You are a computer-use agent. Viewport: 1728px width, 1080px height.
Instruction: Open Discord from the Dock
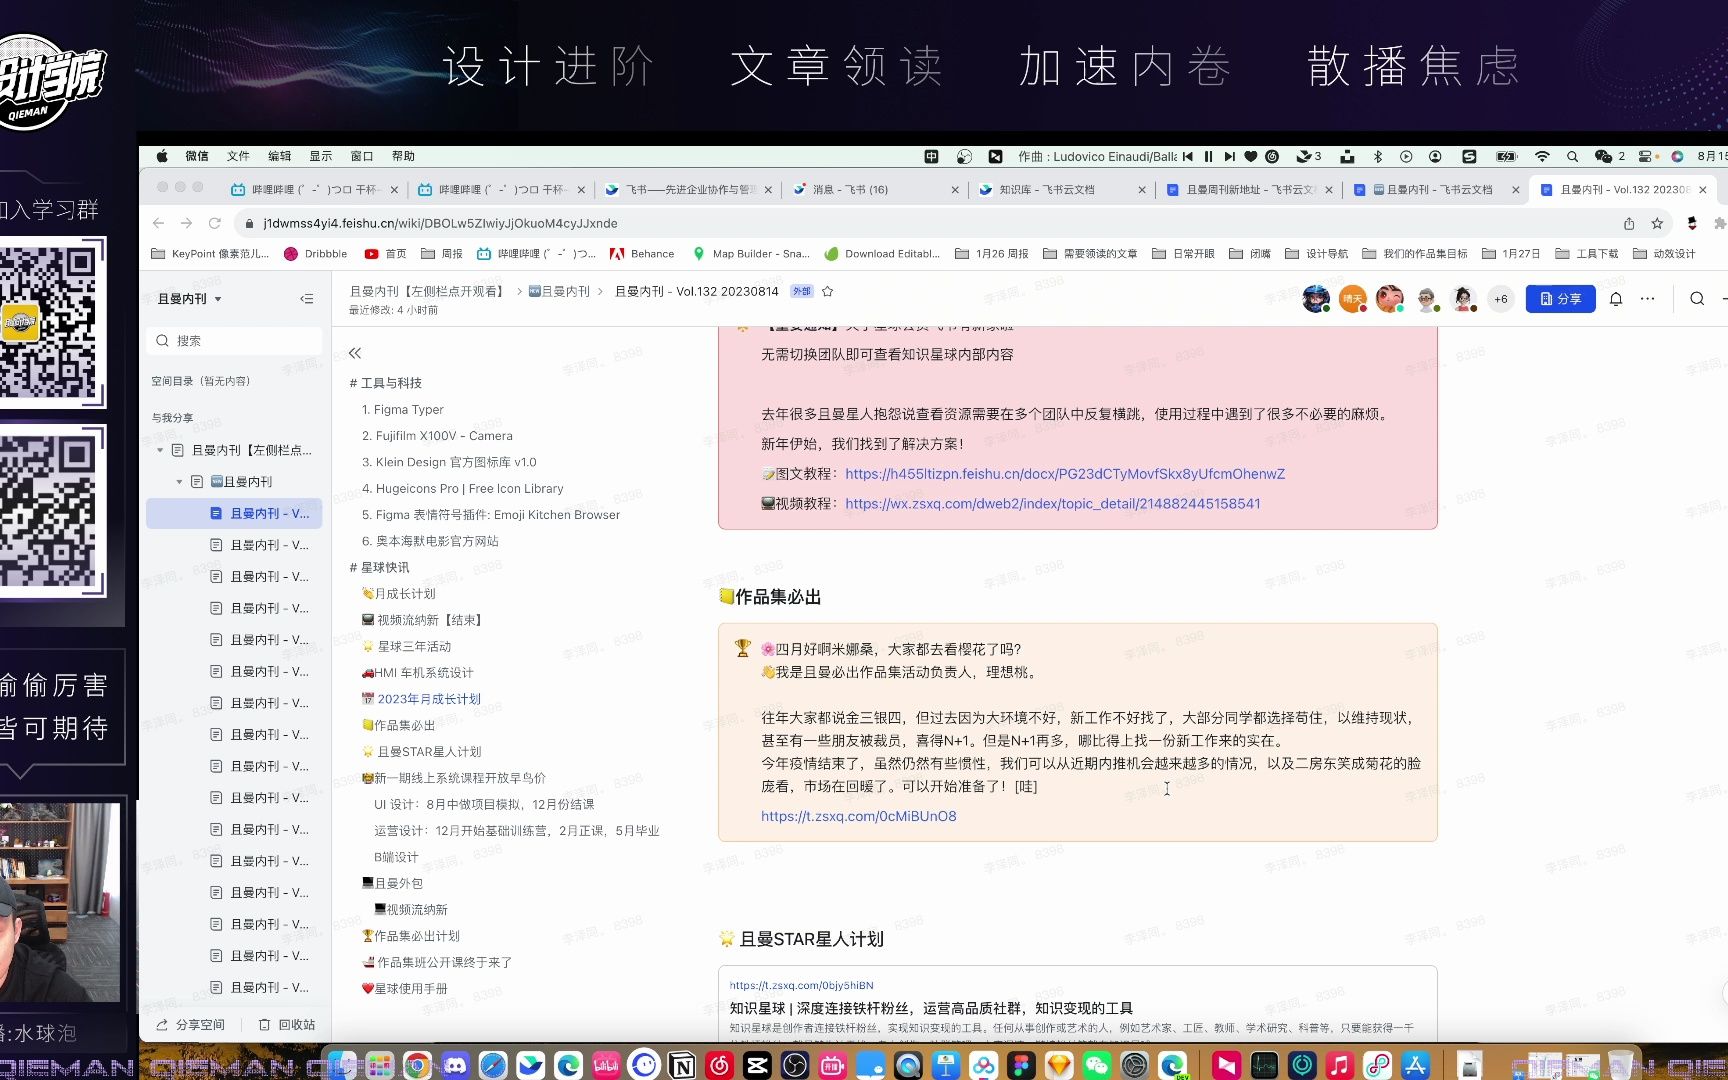455,1065
